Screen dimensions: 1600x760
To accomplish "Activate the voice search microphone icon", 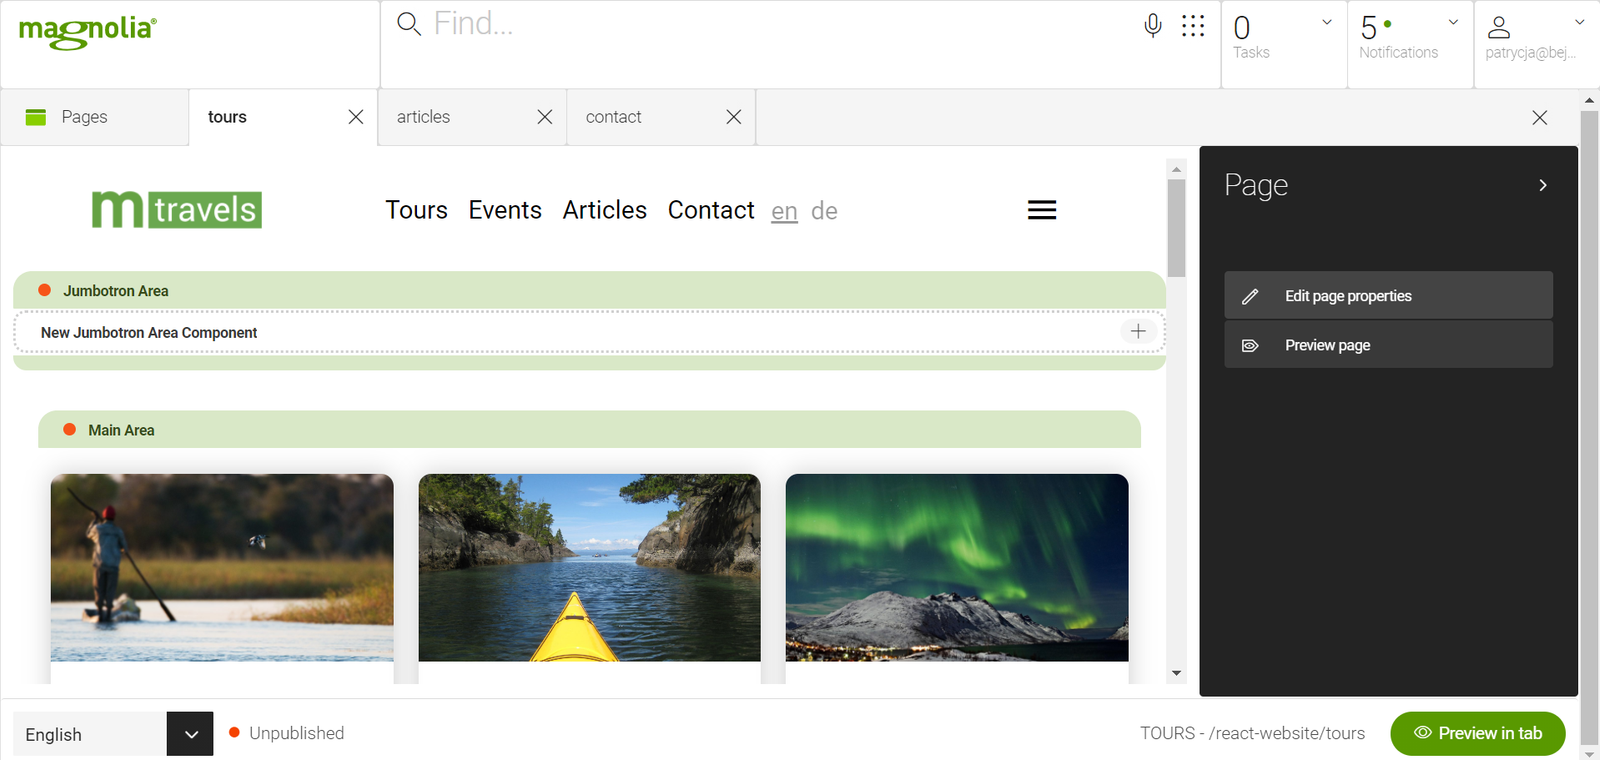I will click(1152, 24).
